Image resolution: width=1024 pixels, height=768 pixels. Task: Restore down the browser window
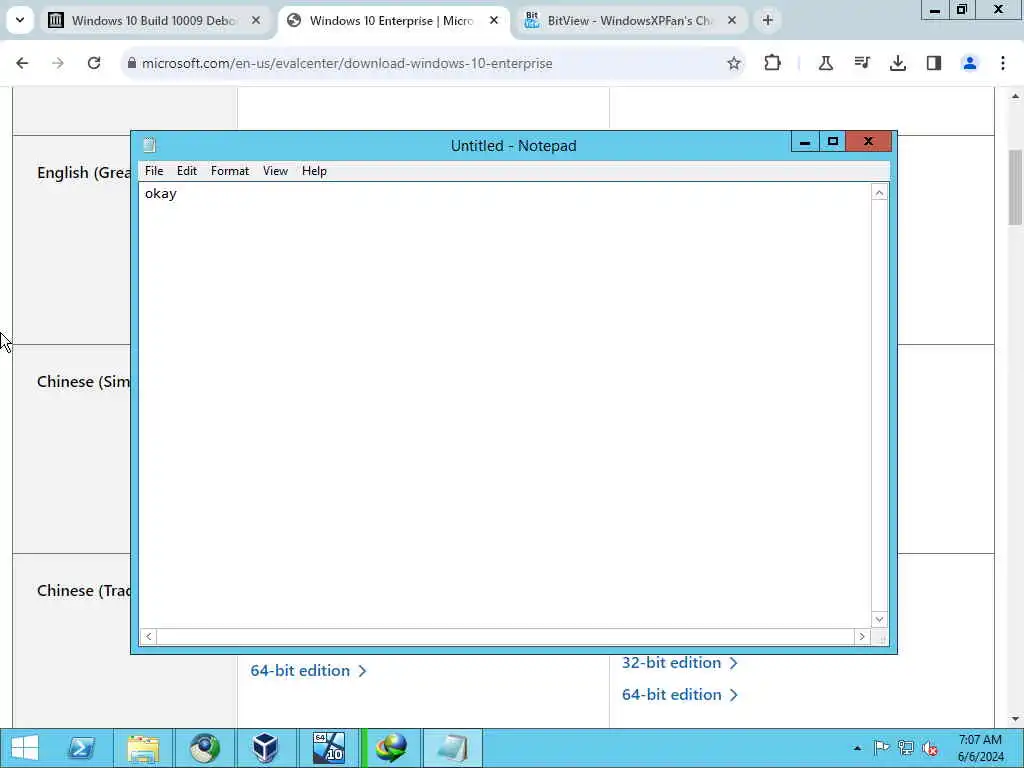click(x=961, y=10)
